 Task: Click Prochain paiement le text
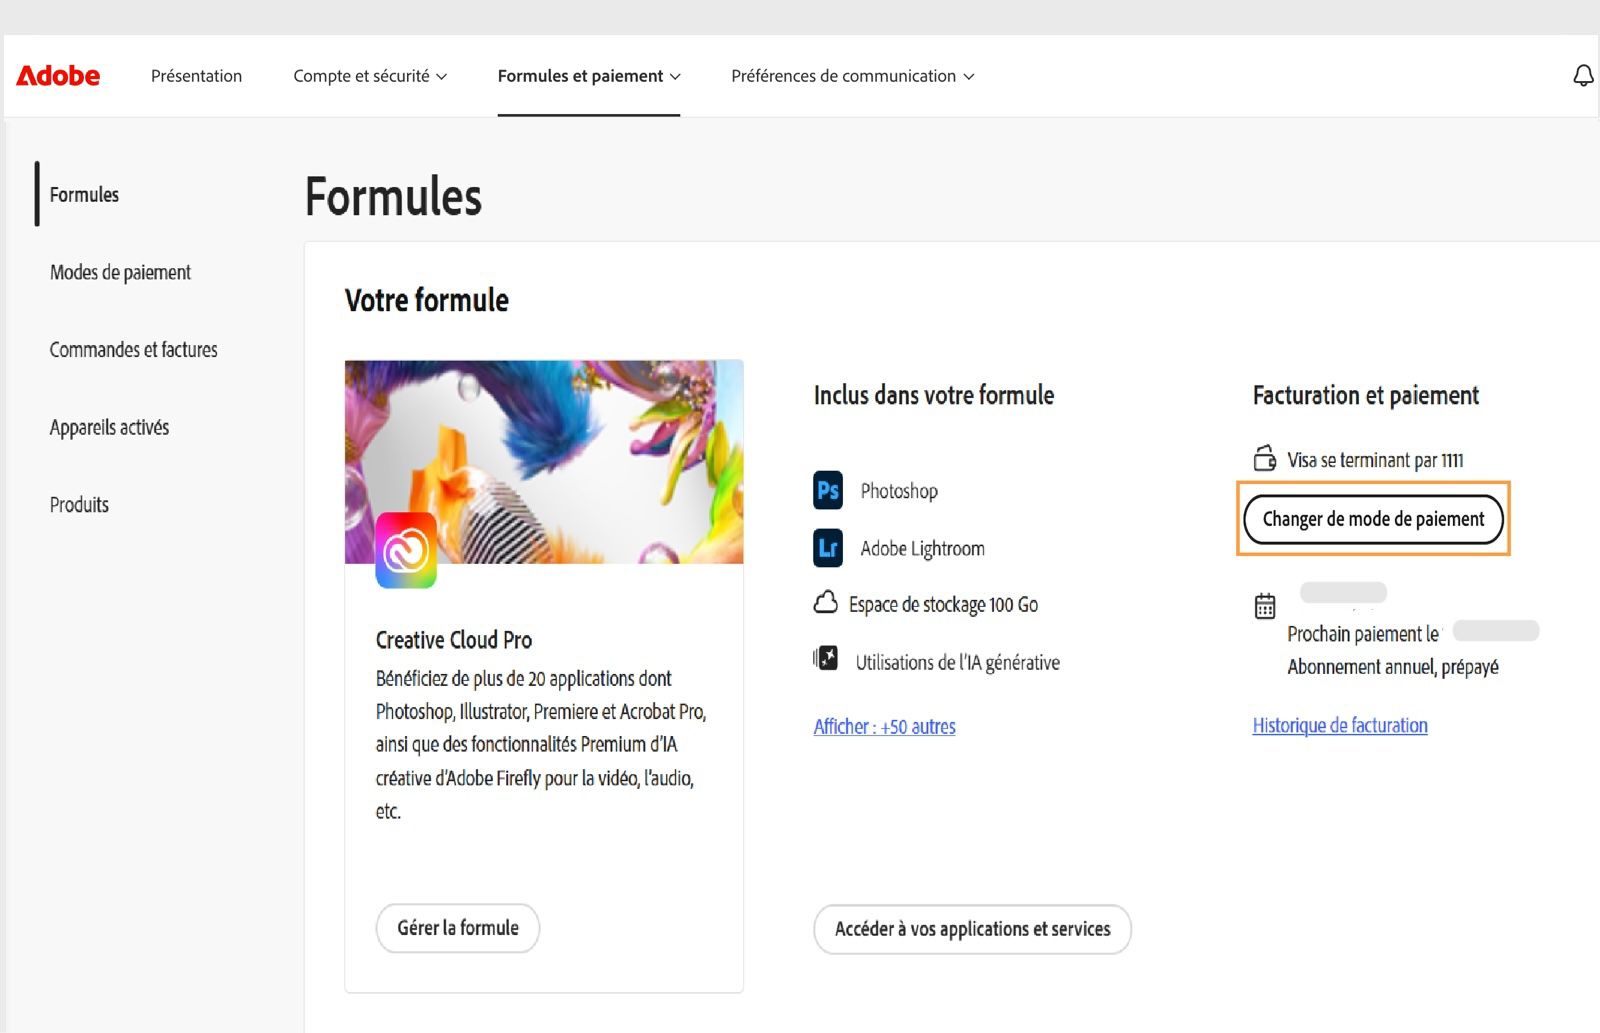pos(1363,634)
